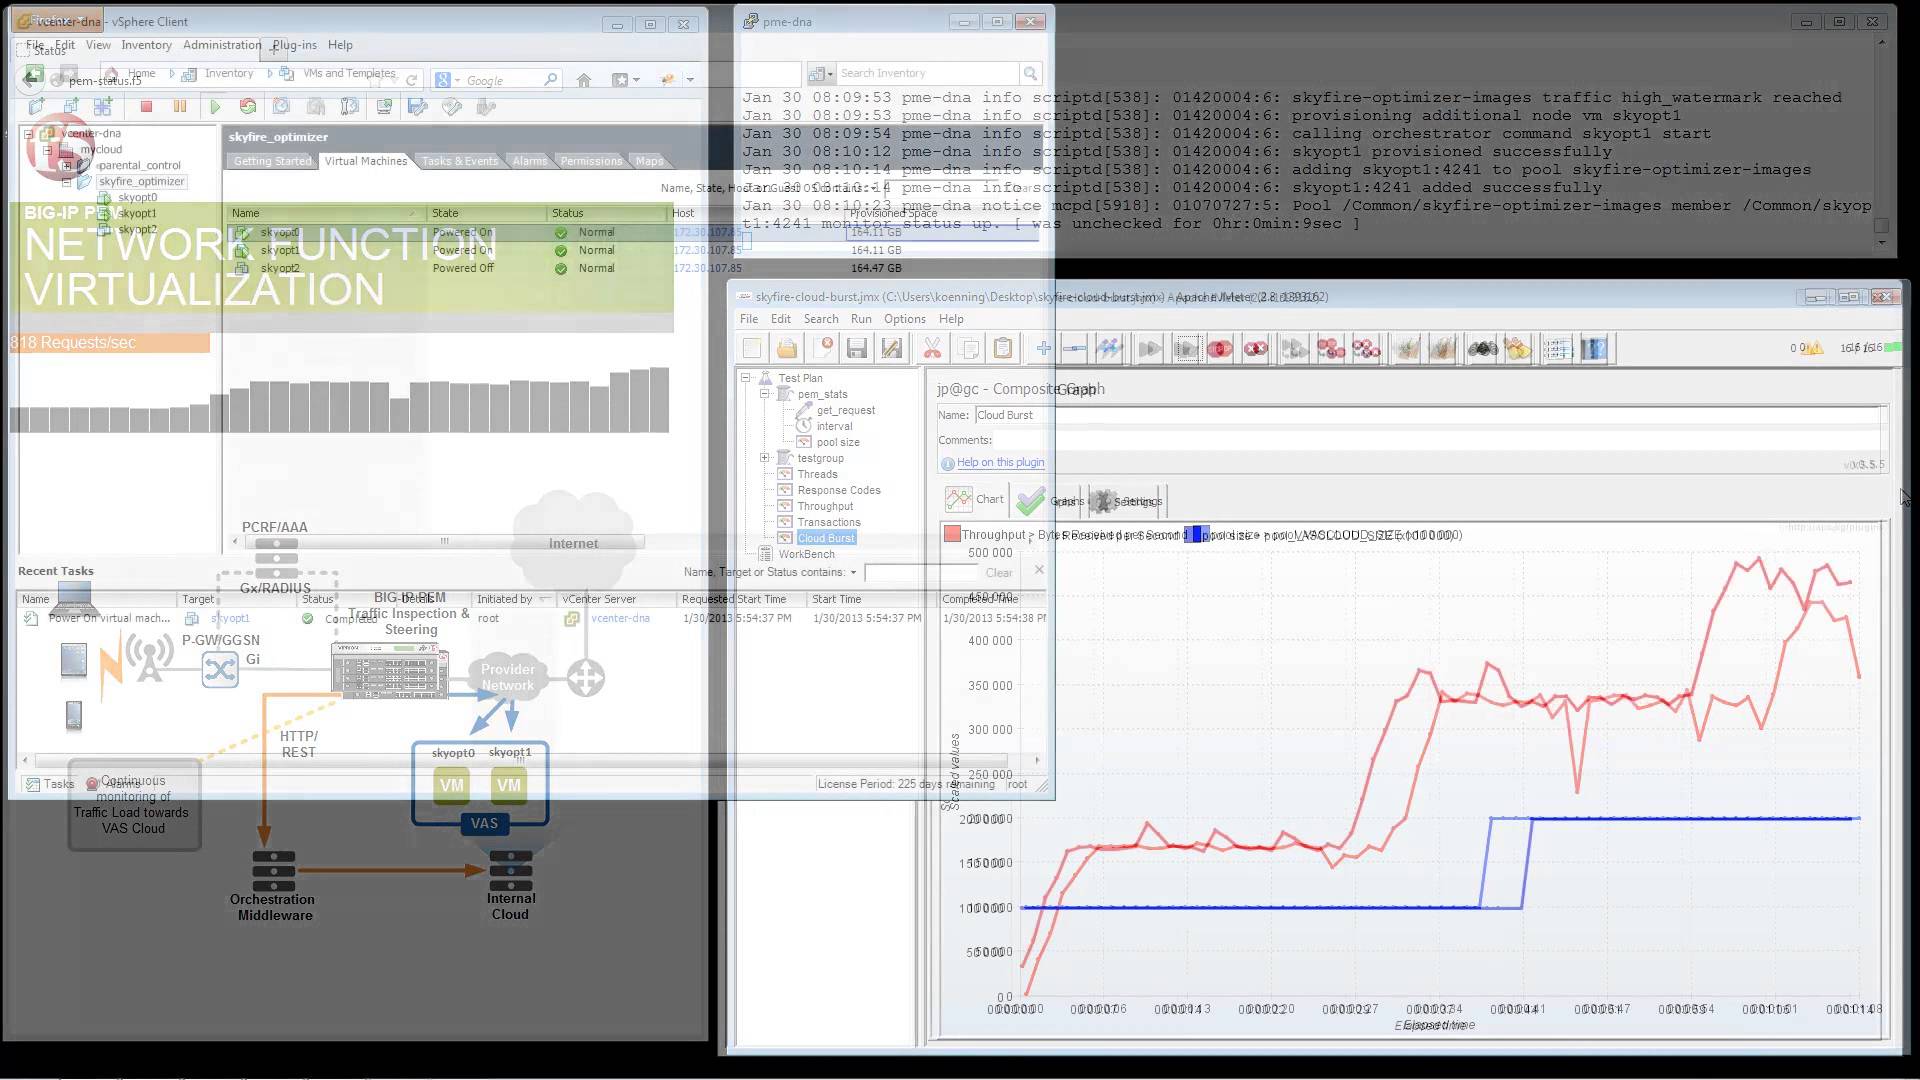Open the Run menu in JMeter

(860, 319)
